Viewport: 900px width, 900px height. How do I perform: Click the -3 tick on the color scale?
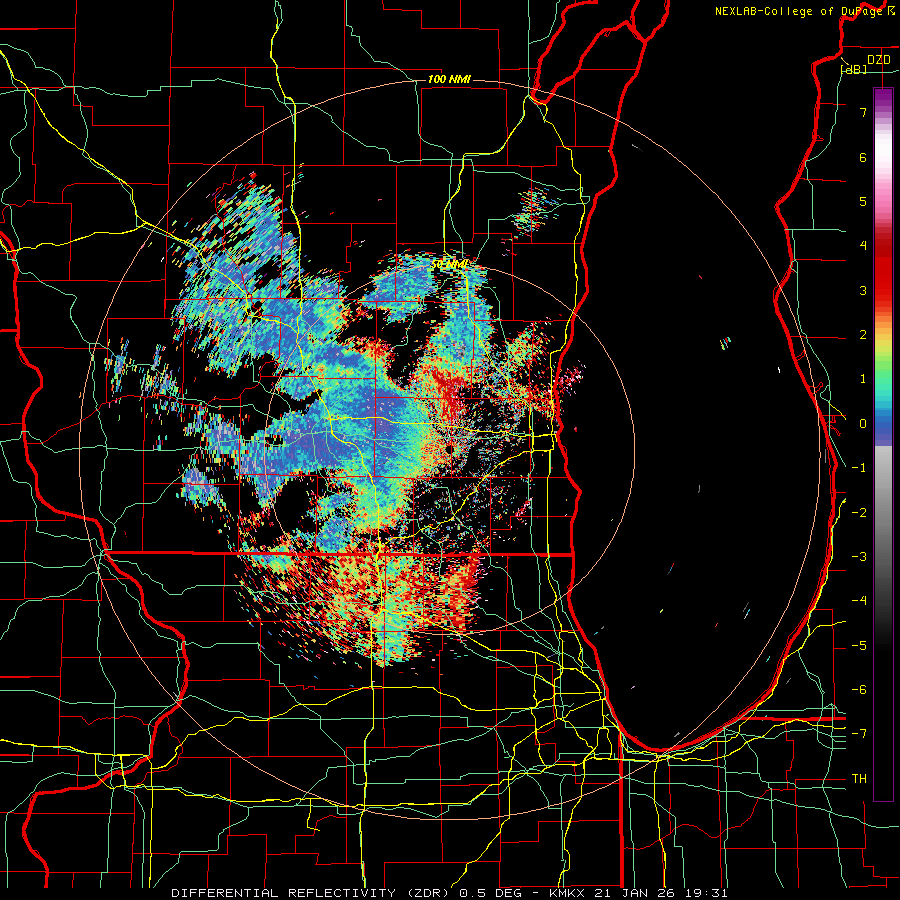[x=859, y=557]
